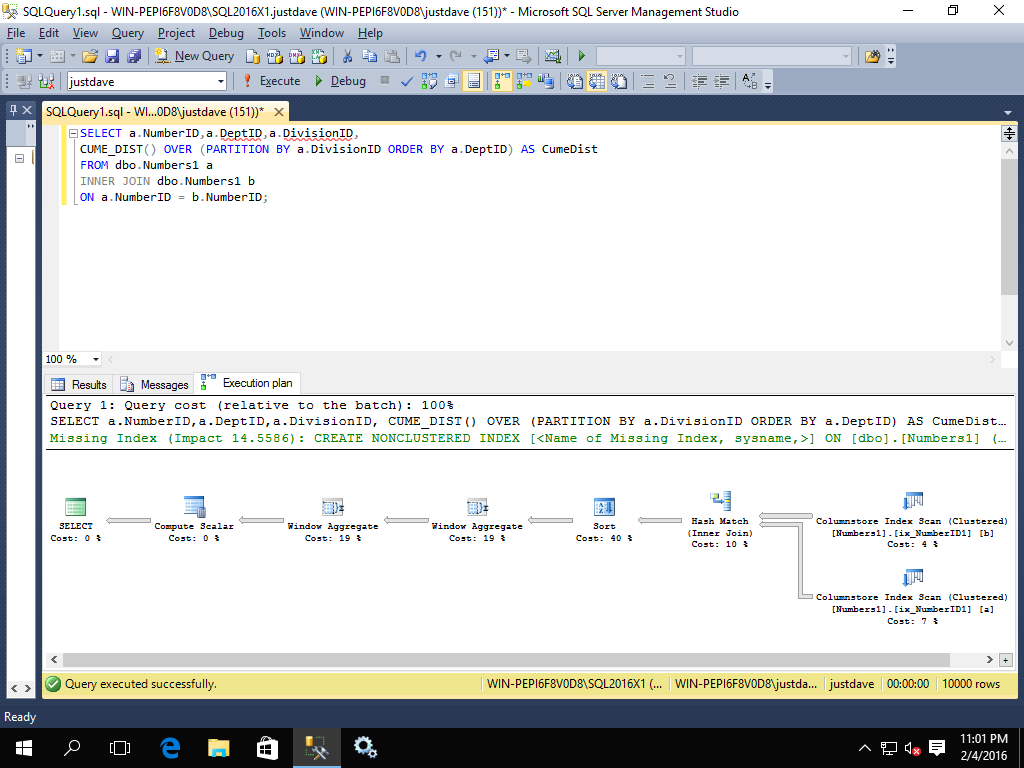Click the Hash Match operator icon
This screenshot has width=1024, height=768.
click(720, 502)
